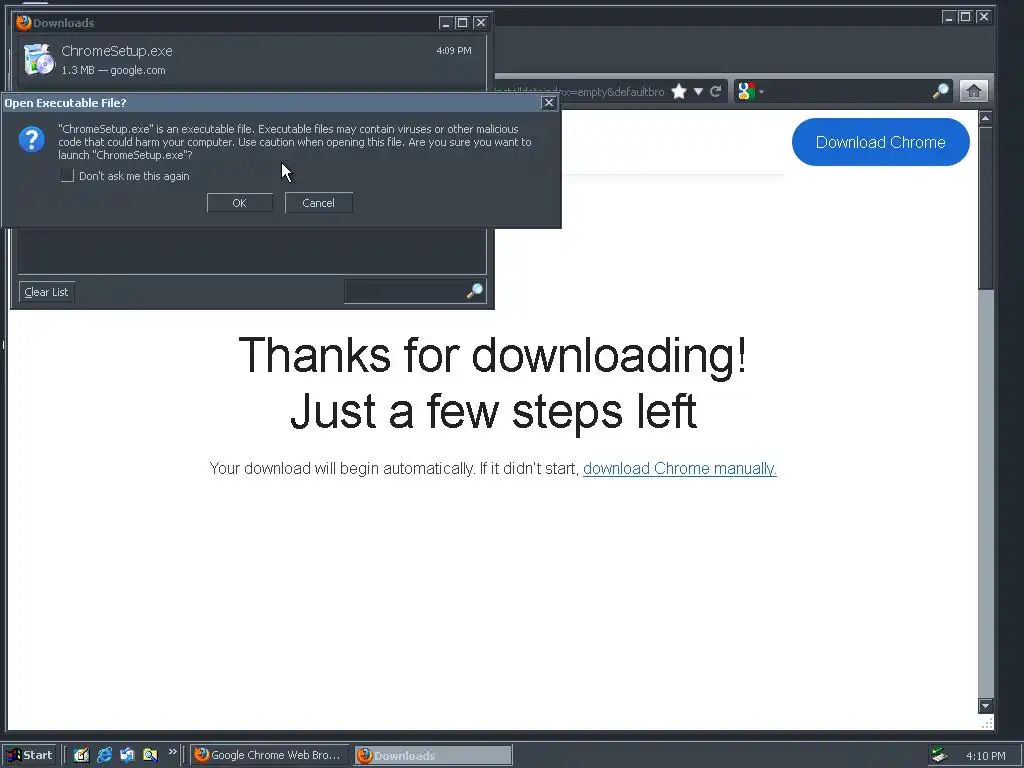Launch Internet Explorer from quick launch
The width and height of the screenshot is (1024, 768).
point(104,755)
